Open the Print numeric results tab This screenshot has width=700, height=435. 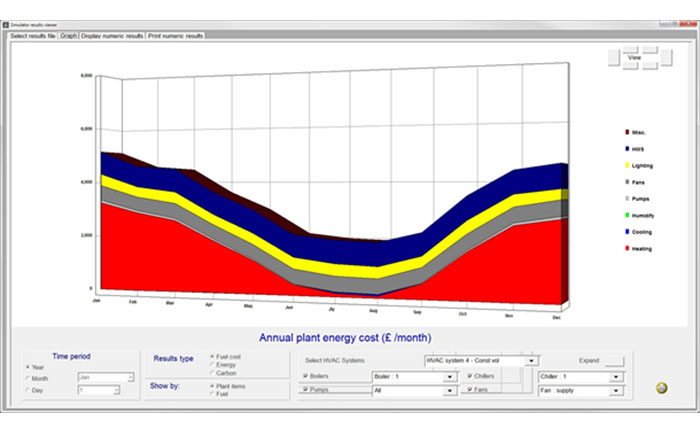click(x=175, y=36)
